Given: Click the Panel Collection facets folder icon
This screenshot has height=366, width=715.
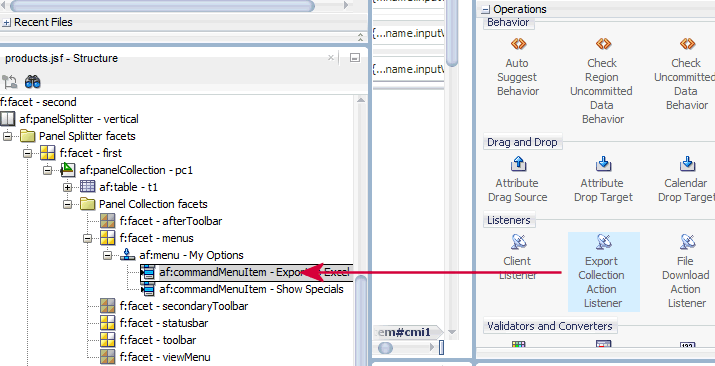Looking at the screenshot, I should (88, 204).
